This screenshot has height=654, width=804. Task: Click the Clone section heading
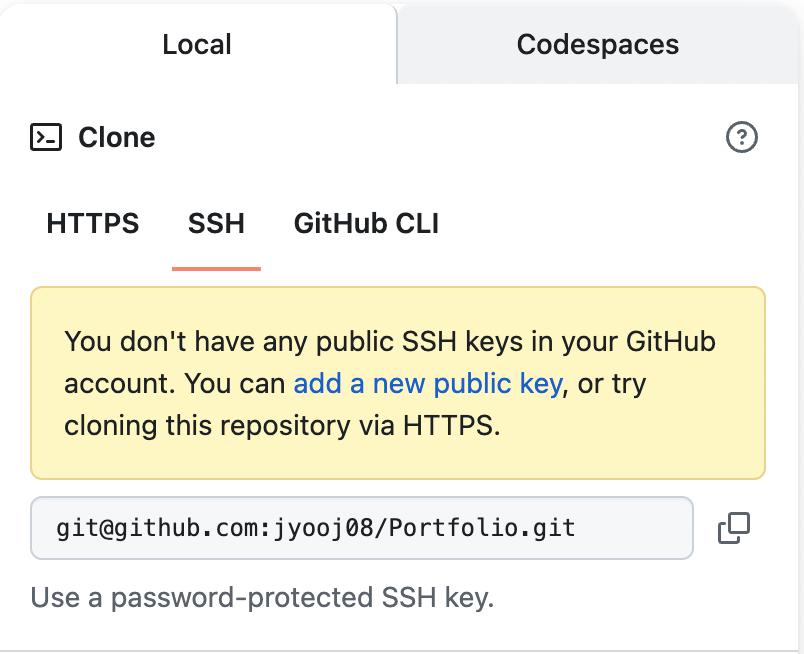click(116, 137)
